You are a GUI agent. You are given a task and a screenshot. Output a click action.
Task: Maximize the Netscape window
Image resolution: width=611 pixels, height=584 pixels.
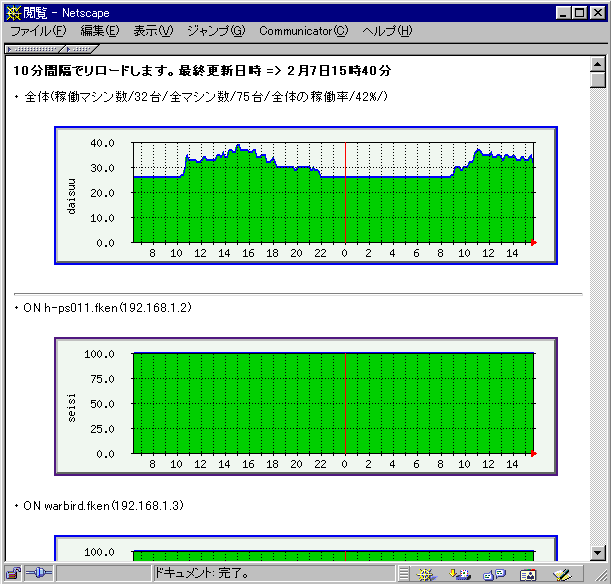[579, 13]
